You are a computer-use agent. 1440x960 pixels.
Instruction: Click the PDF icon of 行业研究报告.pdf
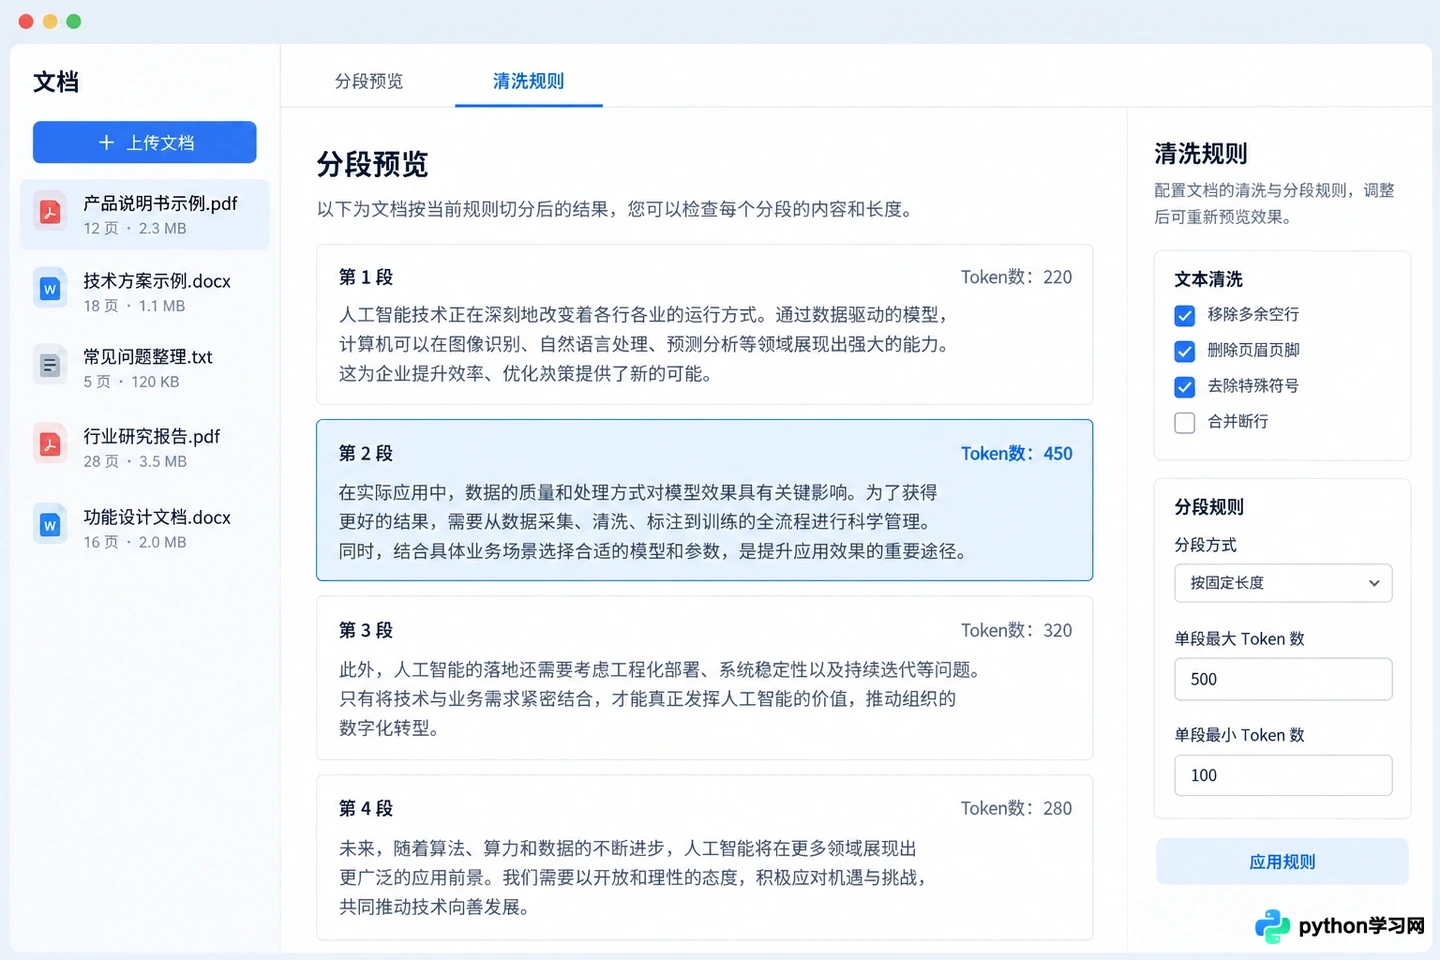pyautogui.click(x=50, y=445)
